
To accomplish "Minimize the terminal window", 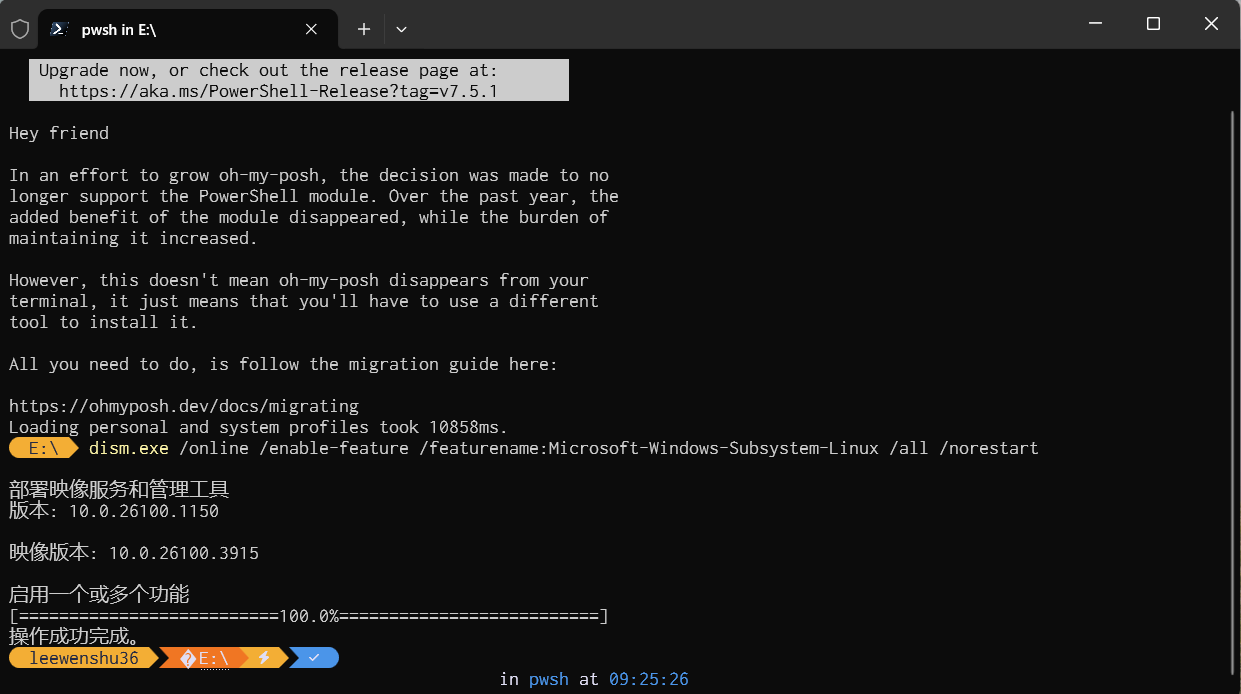I will click(1095, 24).
